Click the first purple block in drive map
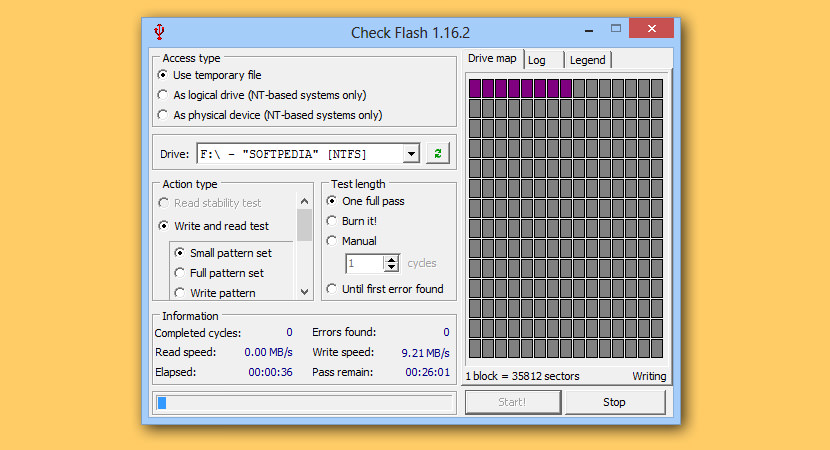Viewport: 830px width, 450px height. coord(475,88)
